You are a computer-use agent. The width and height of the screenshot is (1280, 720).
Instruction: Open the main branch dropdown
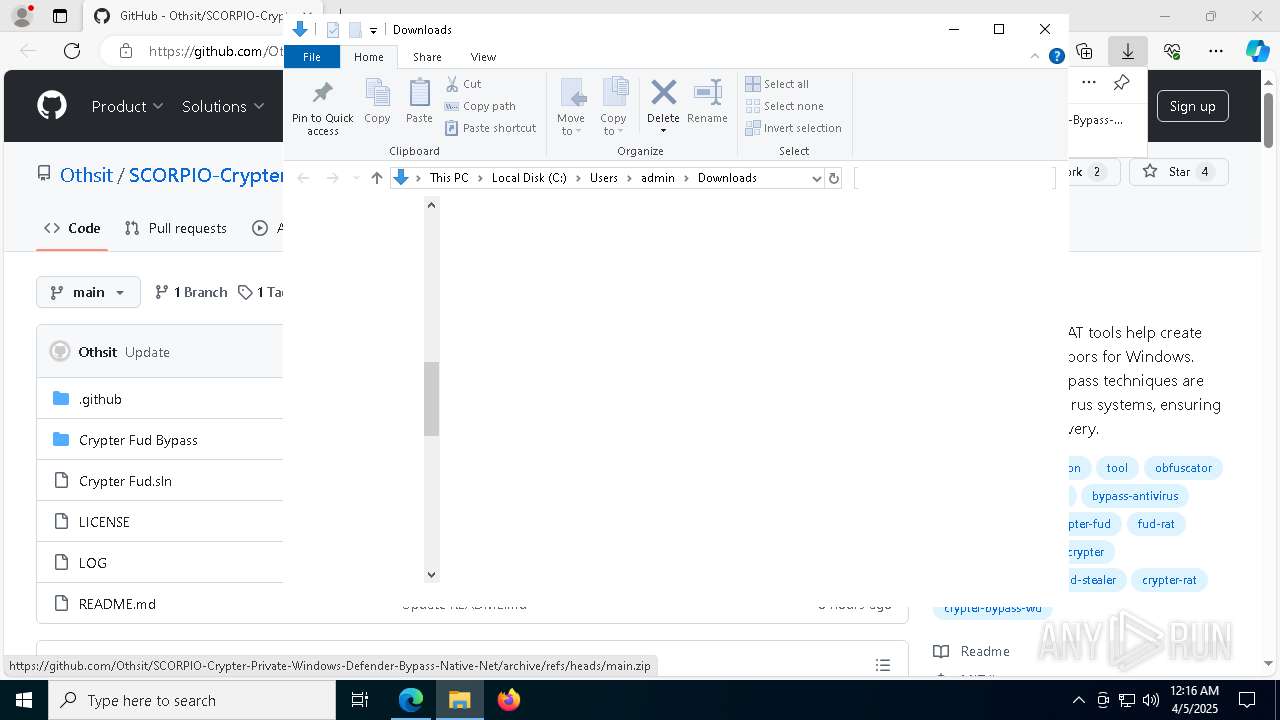click(x=88, y=292)
